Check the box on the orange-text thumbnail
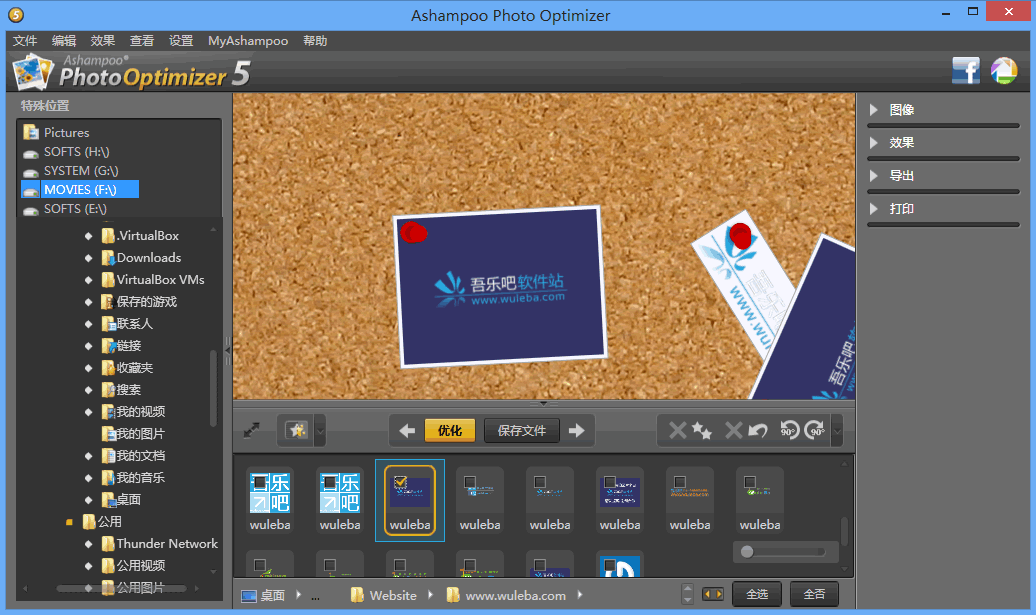 click(x=680, y=482)
